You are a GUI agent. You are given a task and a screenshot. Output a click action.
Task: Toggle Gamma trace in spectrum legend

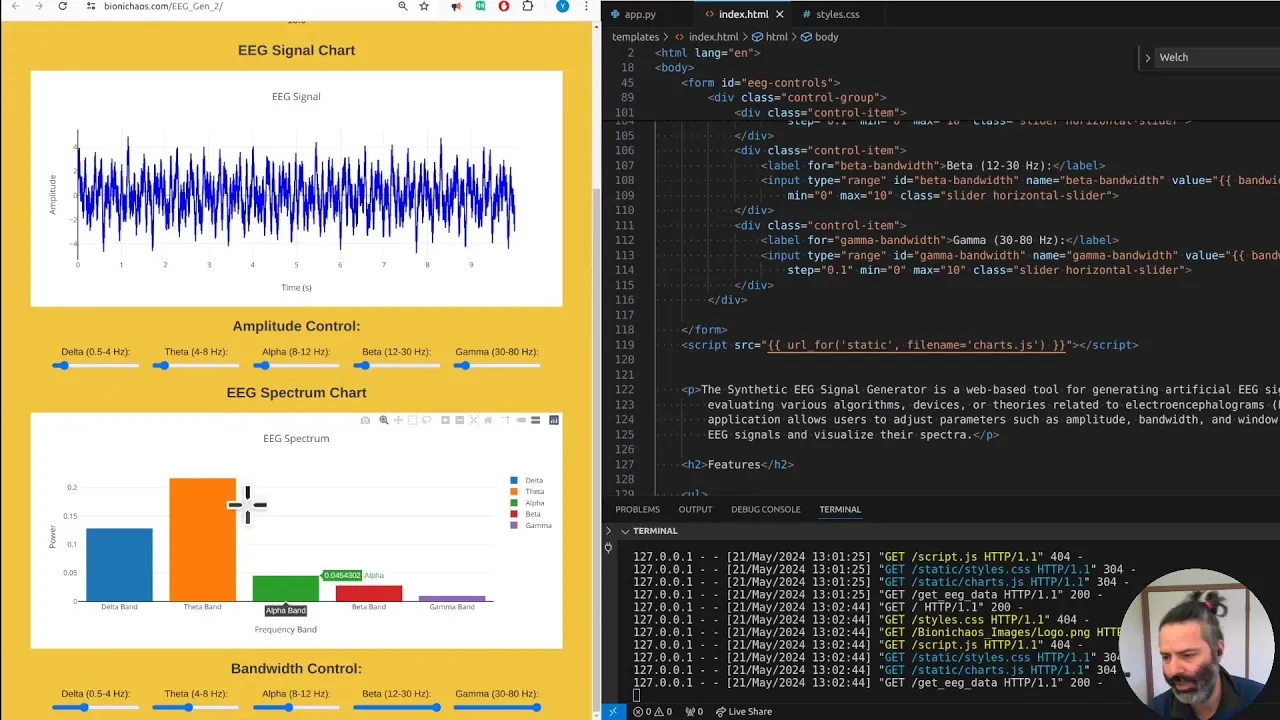pos(530,525)
